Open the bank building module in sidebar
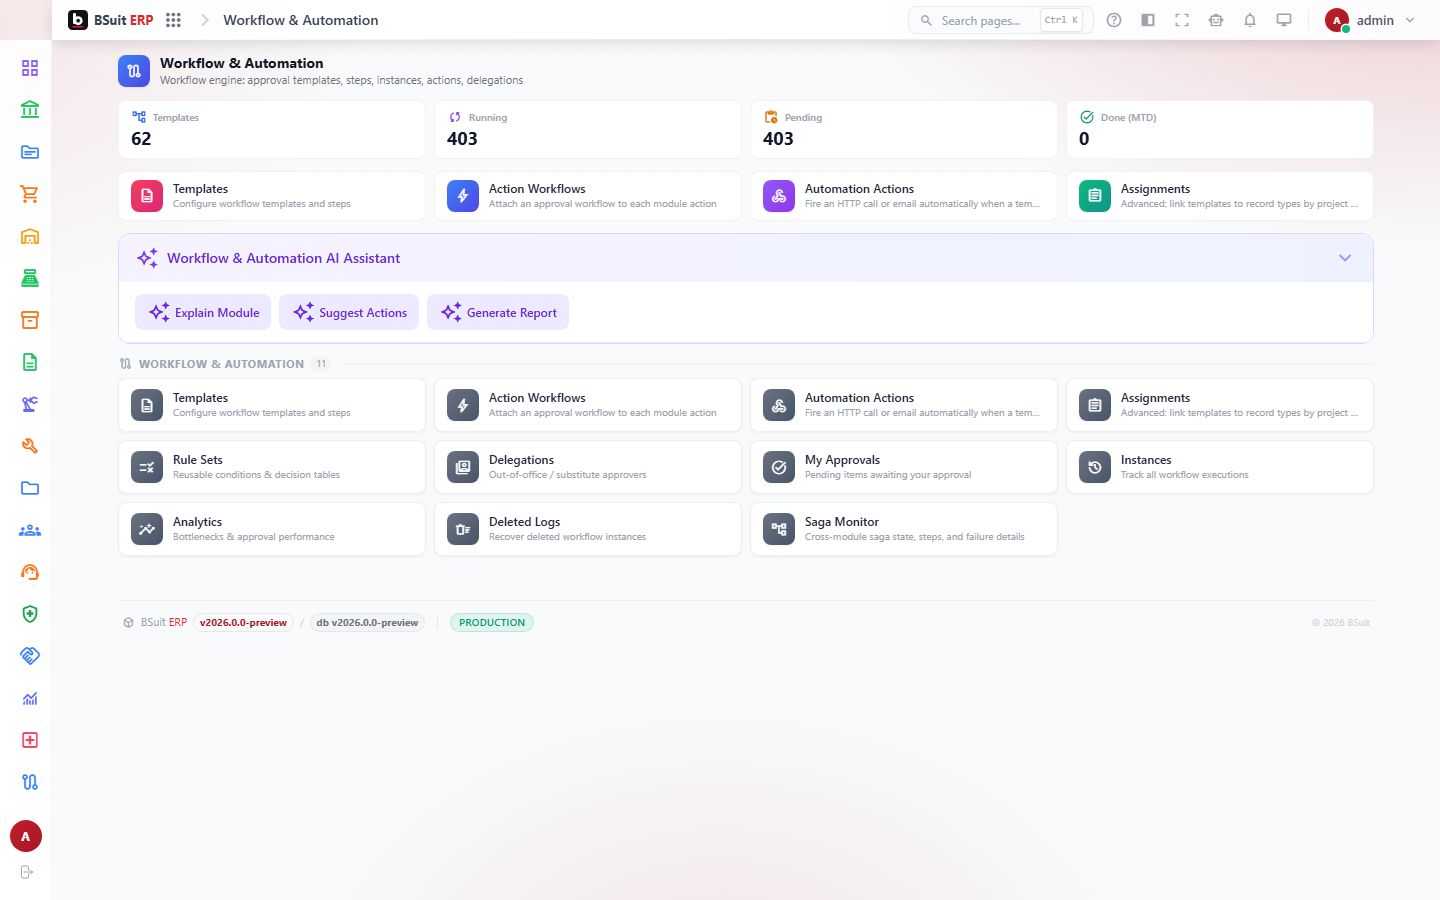The image size is (1440, 900). coord(30,110)
